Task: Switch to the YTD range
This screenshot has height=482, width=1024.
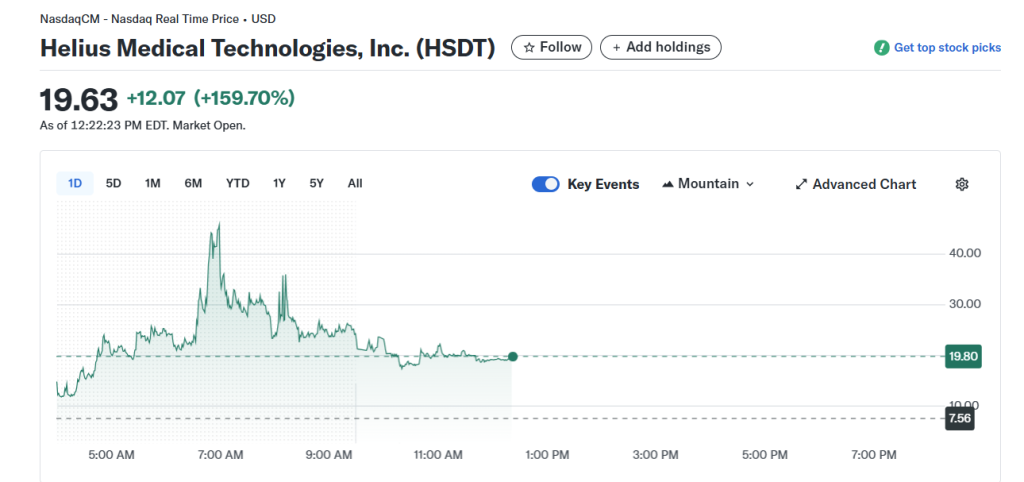Action: click(x=237, y=183)
